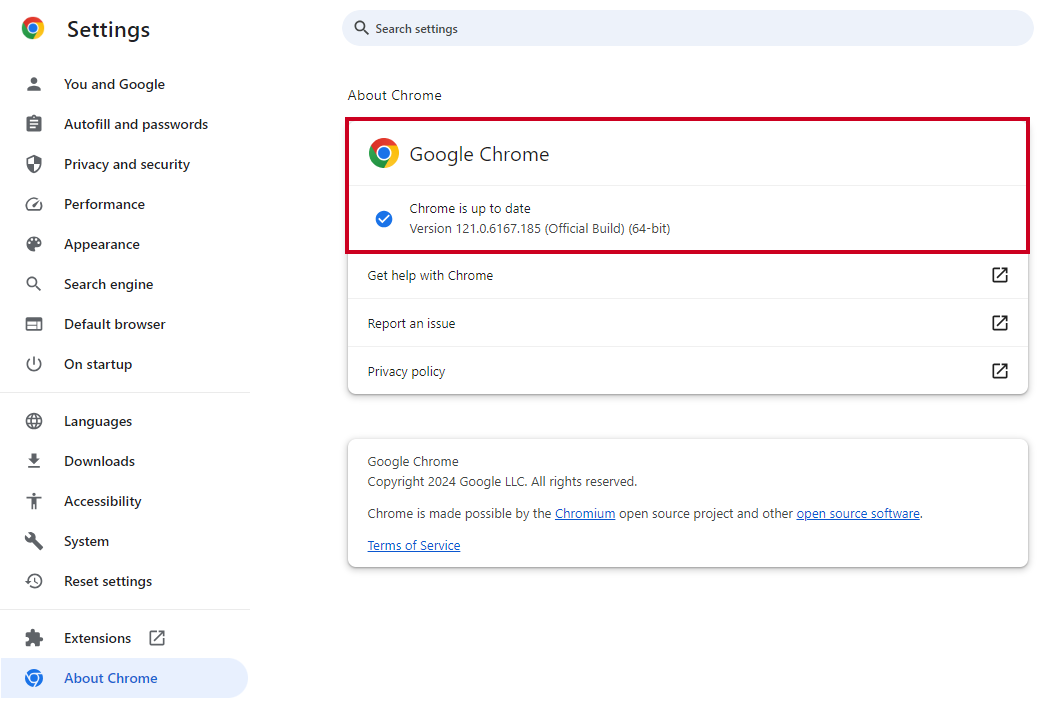Open Downloads settings section

tap(124, 460)
